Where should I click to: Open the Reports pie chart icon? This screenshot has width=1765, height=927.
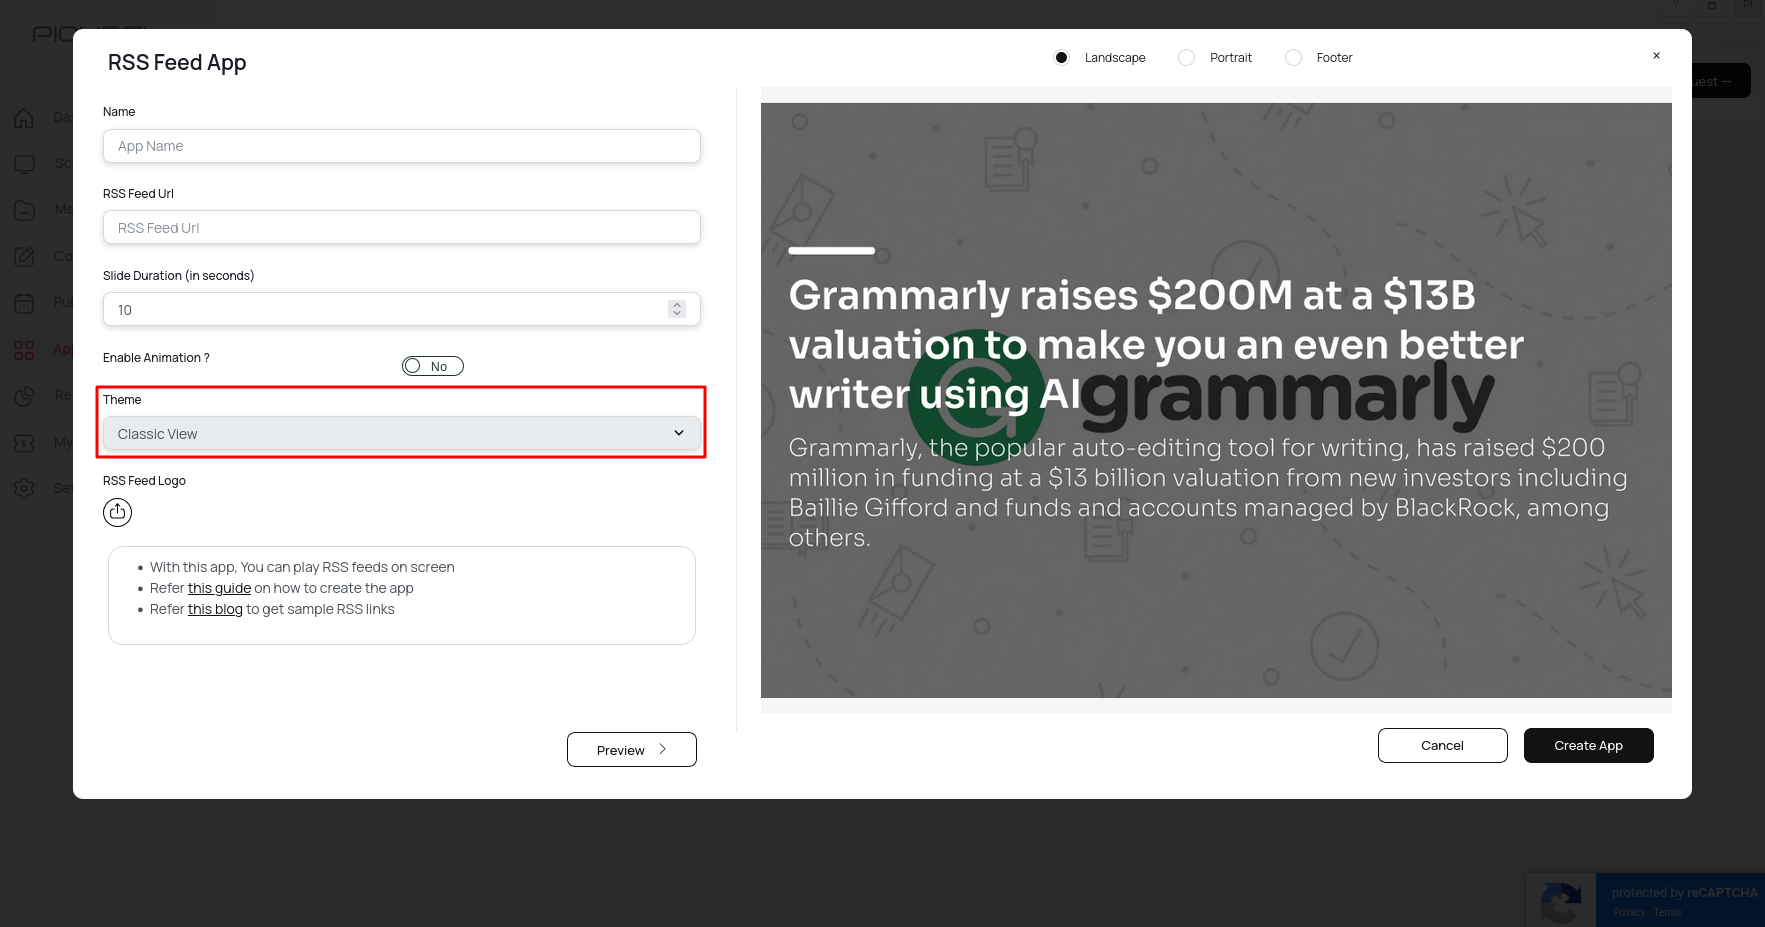24,396
